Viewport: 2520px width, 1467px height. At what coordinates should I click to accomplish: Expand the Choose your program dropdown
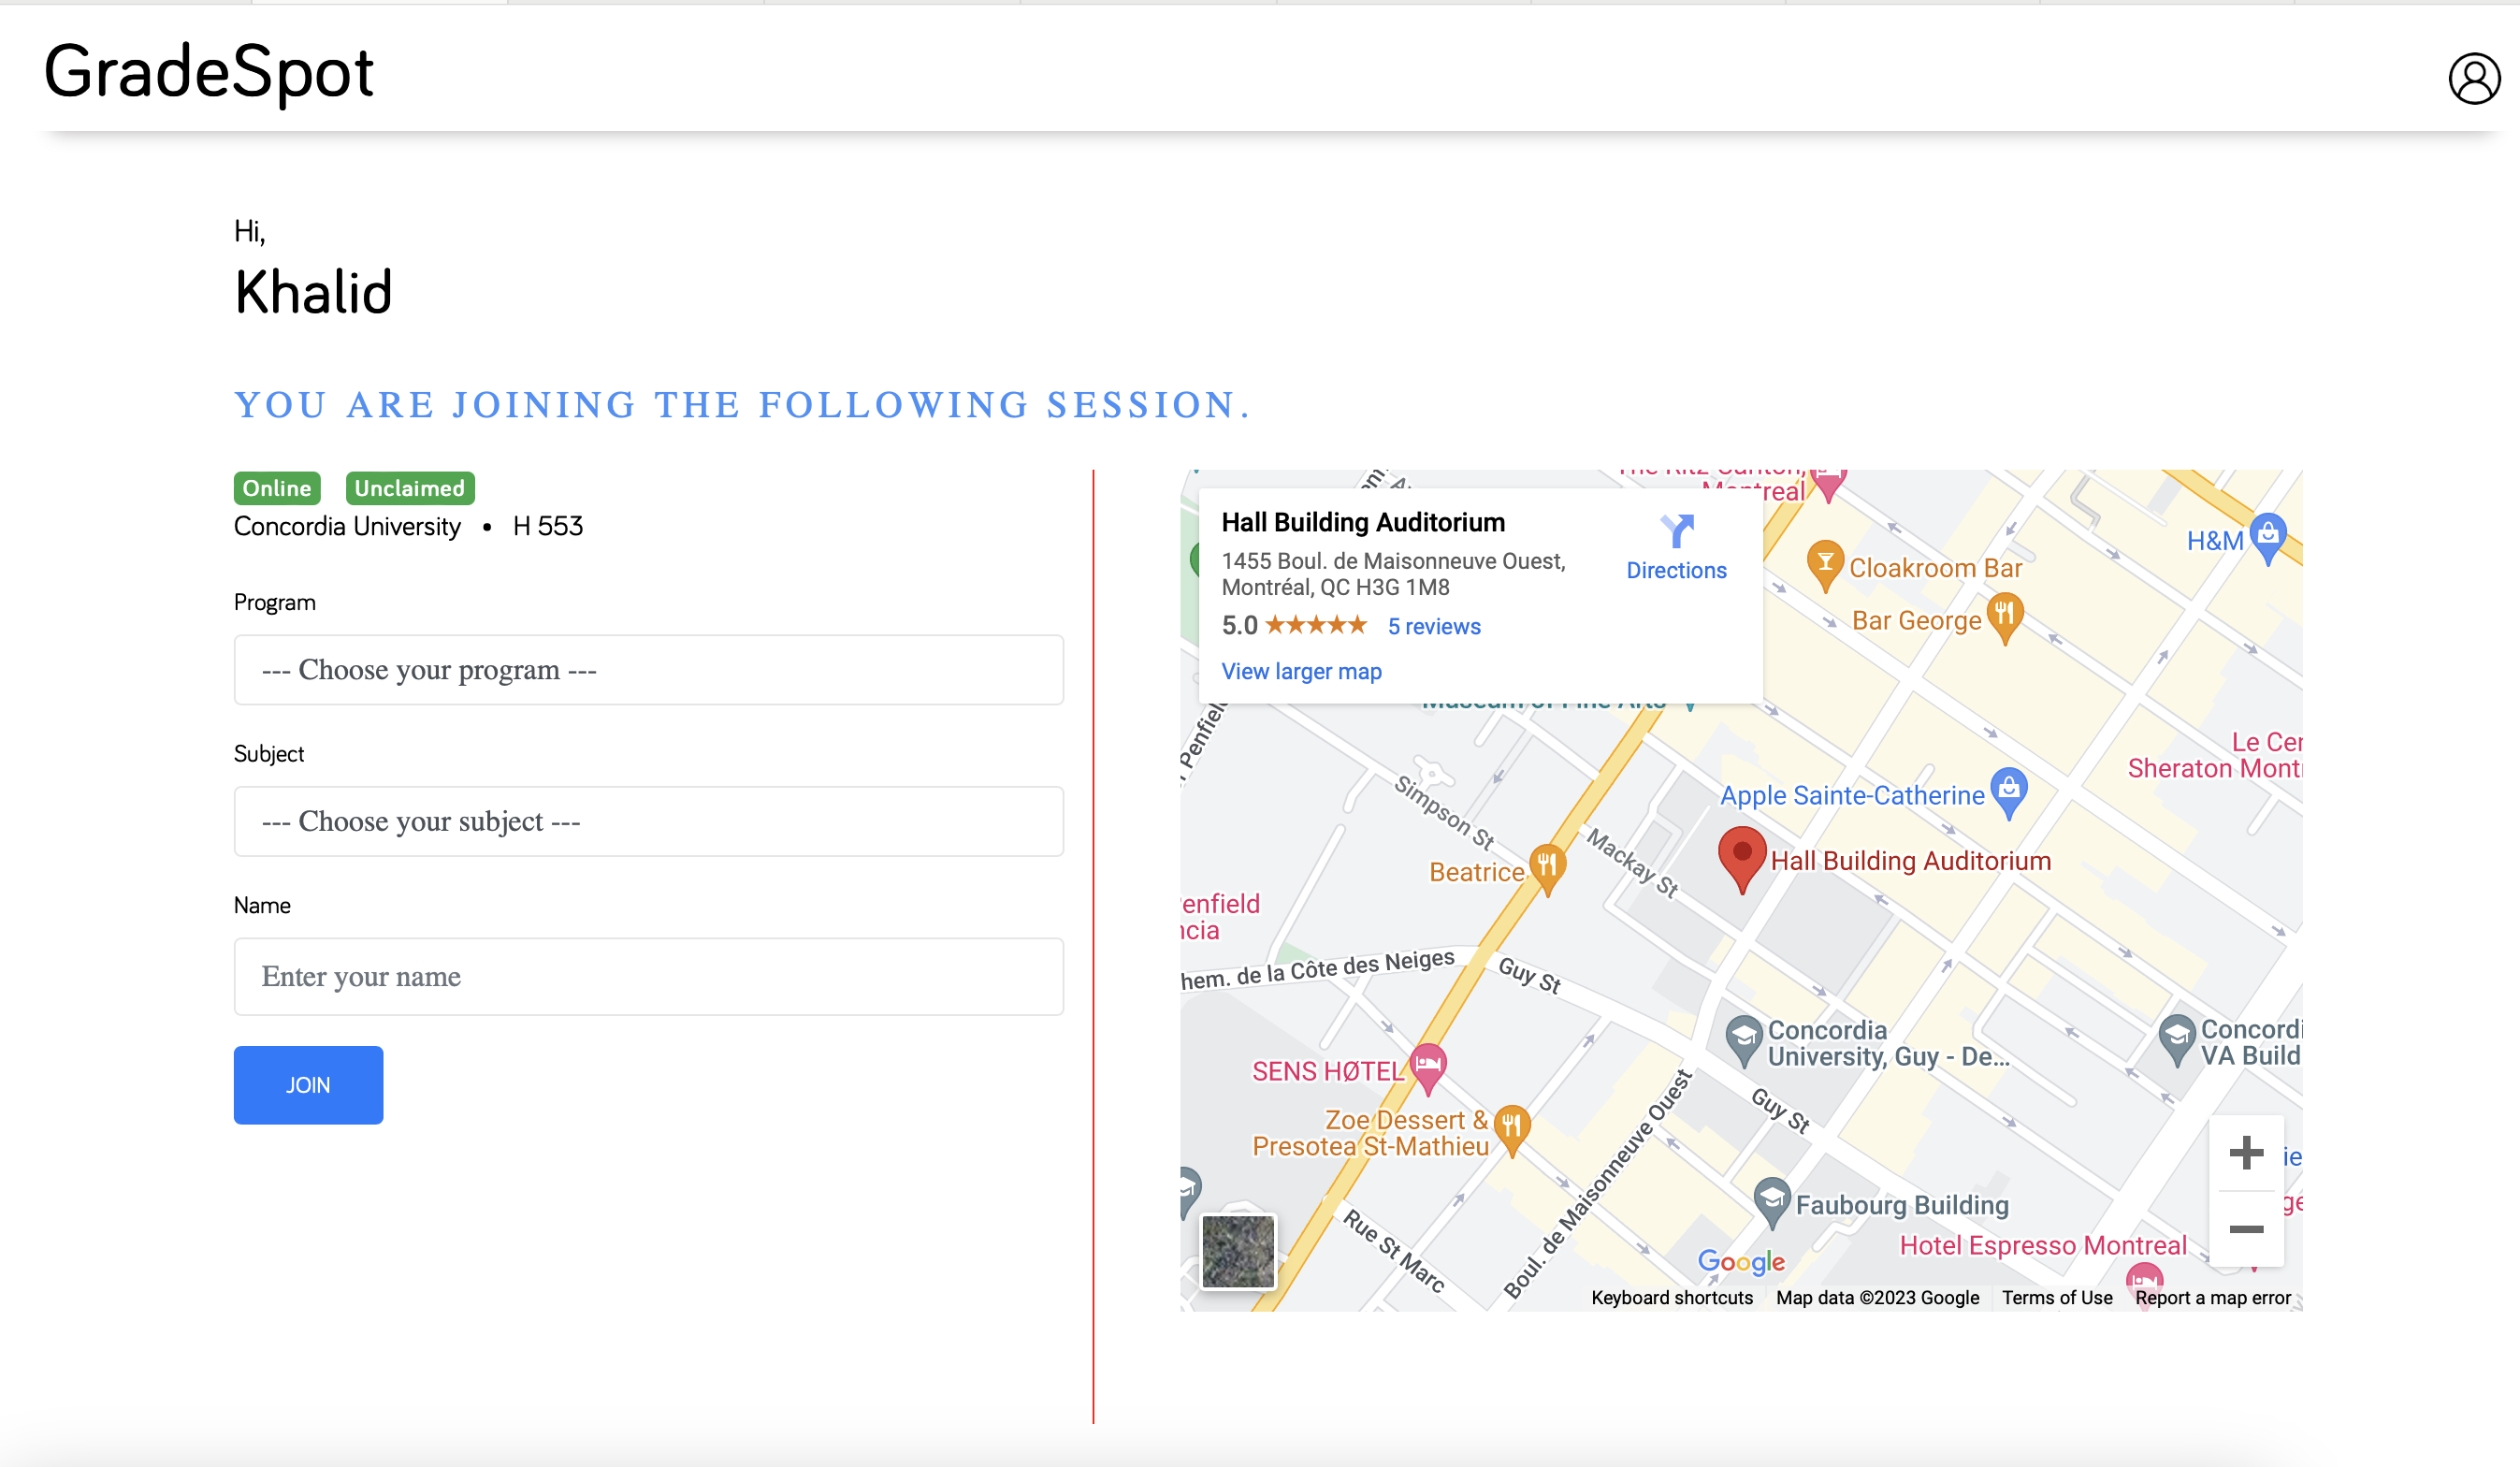pos(648,669)
